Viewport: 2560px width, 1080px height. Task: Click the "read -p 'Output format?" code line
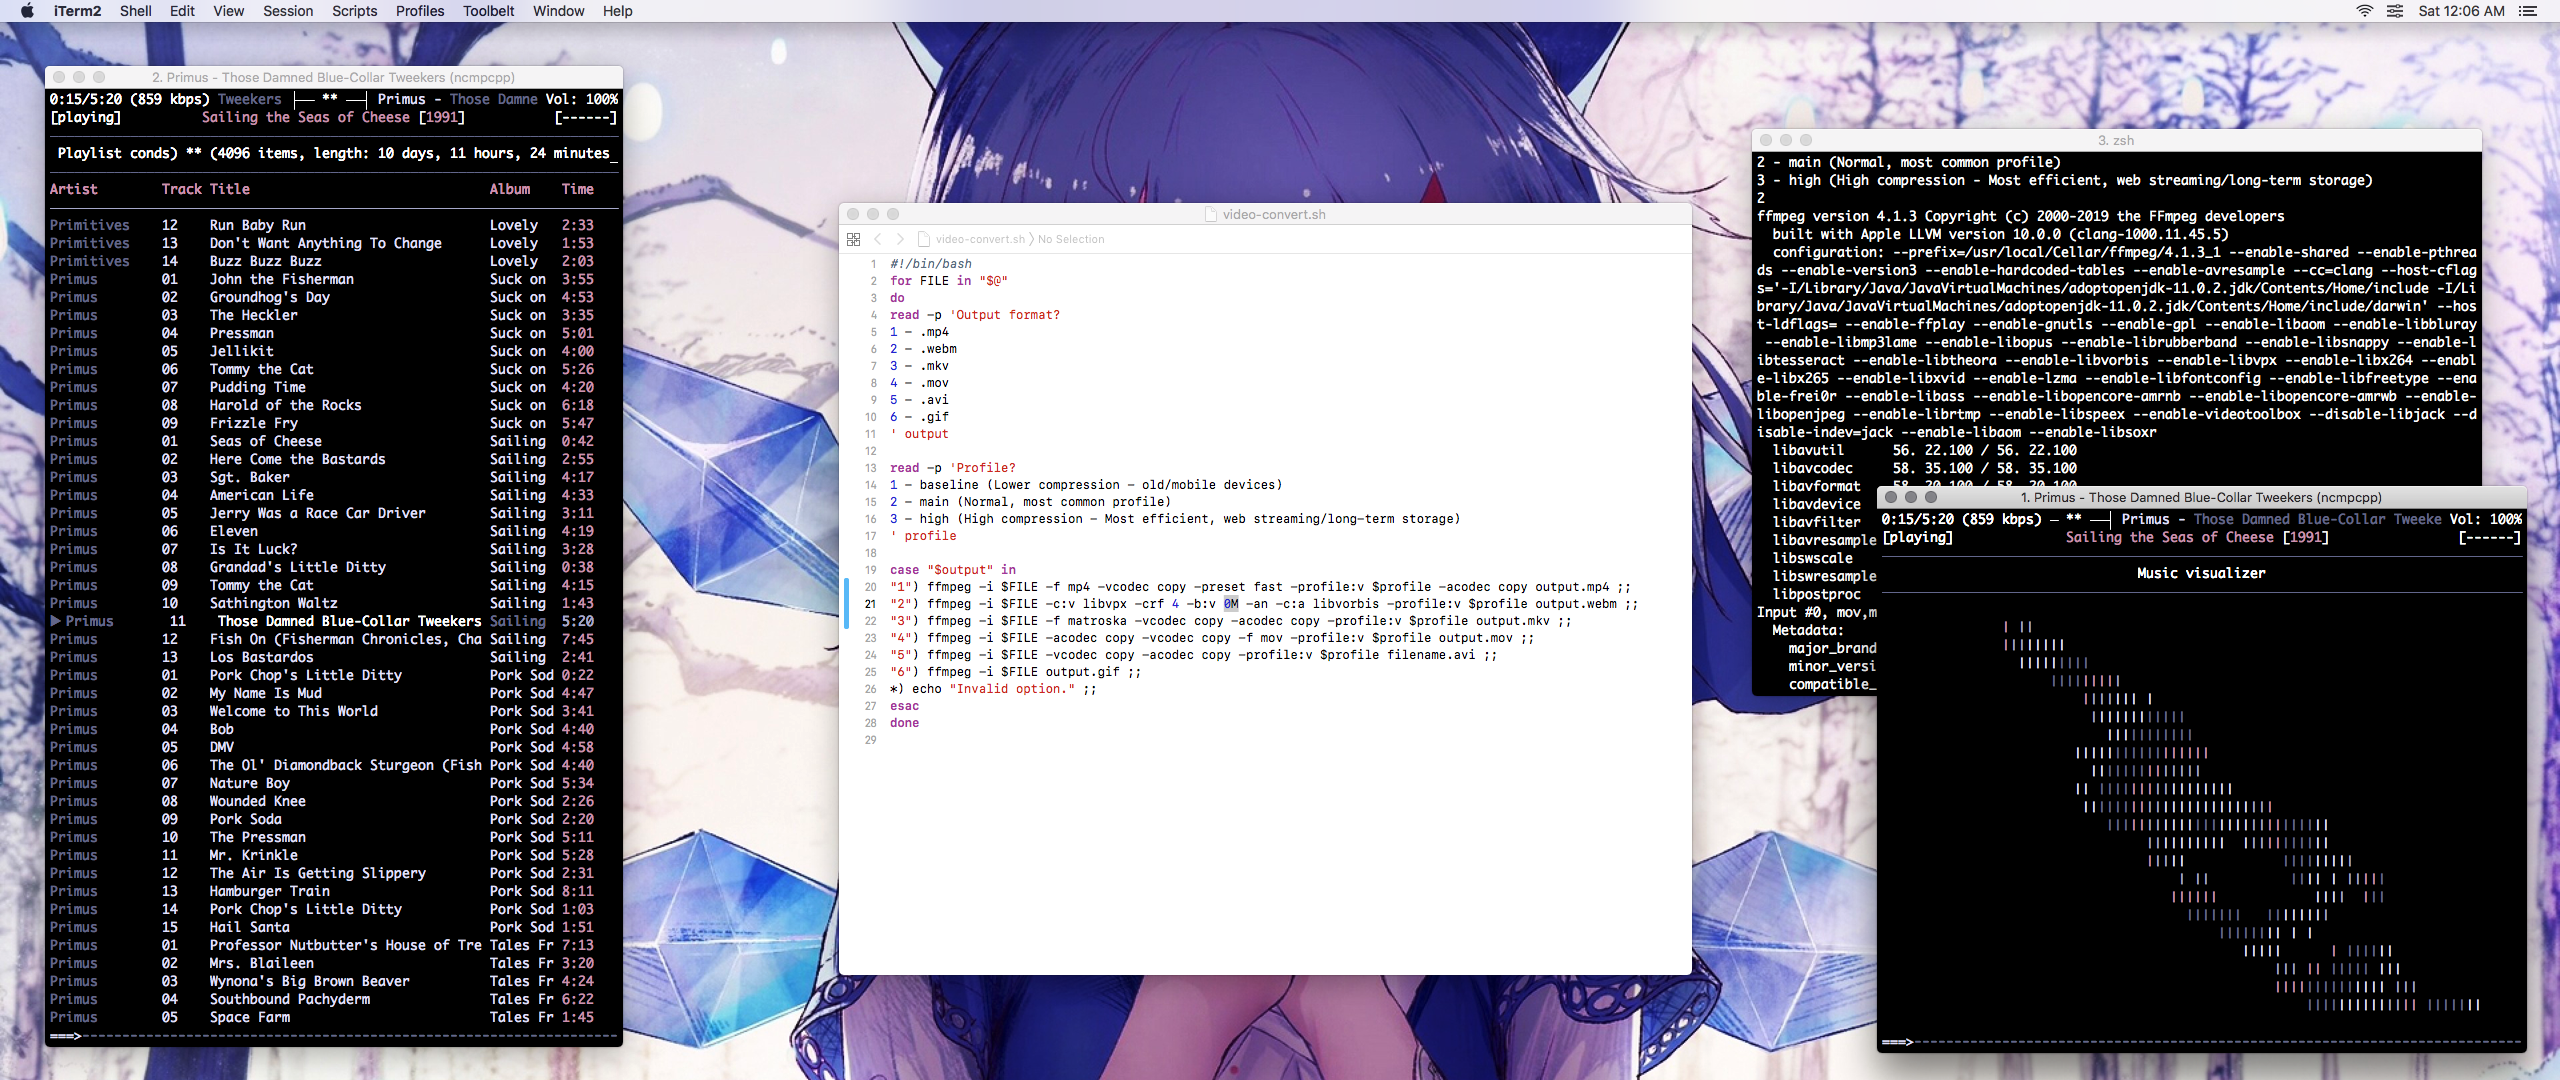tap(975, 315)
